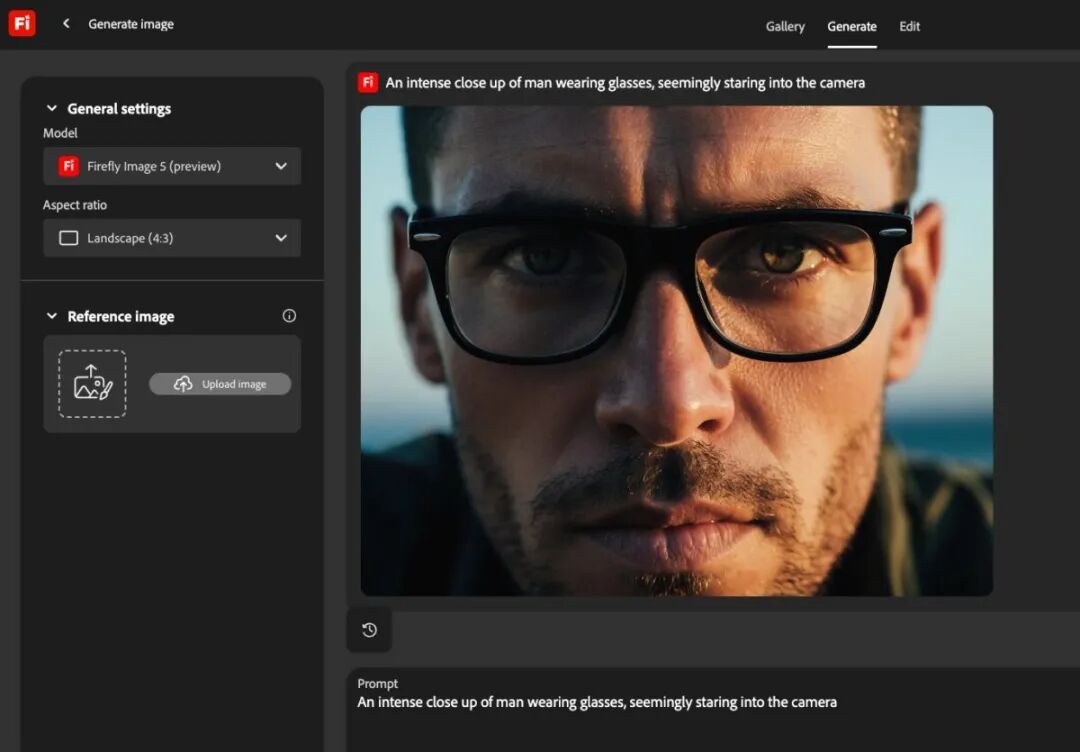The image size is (1080, 752).
Task: Click the Upload image button
Action: [x=220, y=384]
